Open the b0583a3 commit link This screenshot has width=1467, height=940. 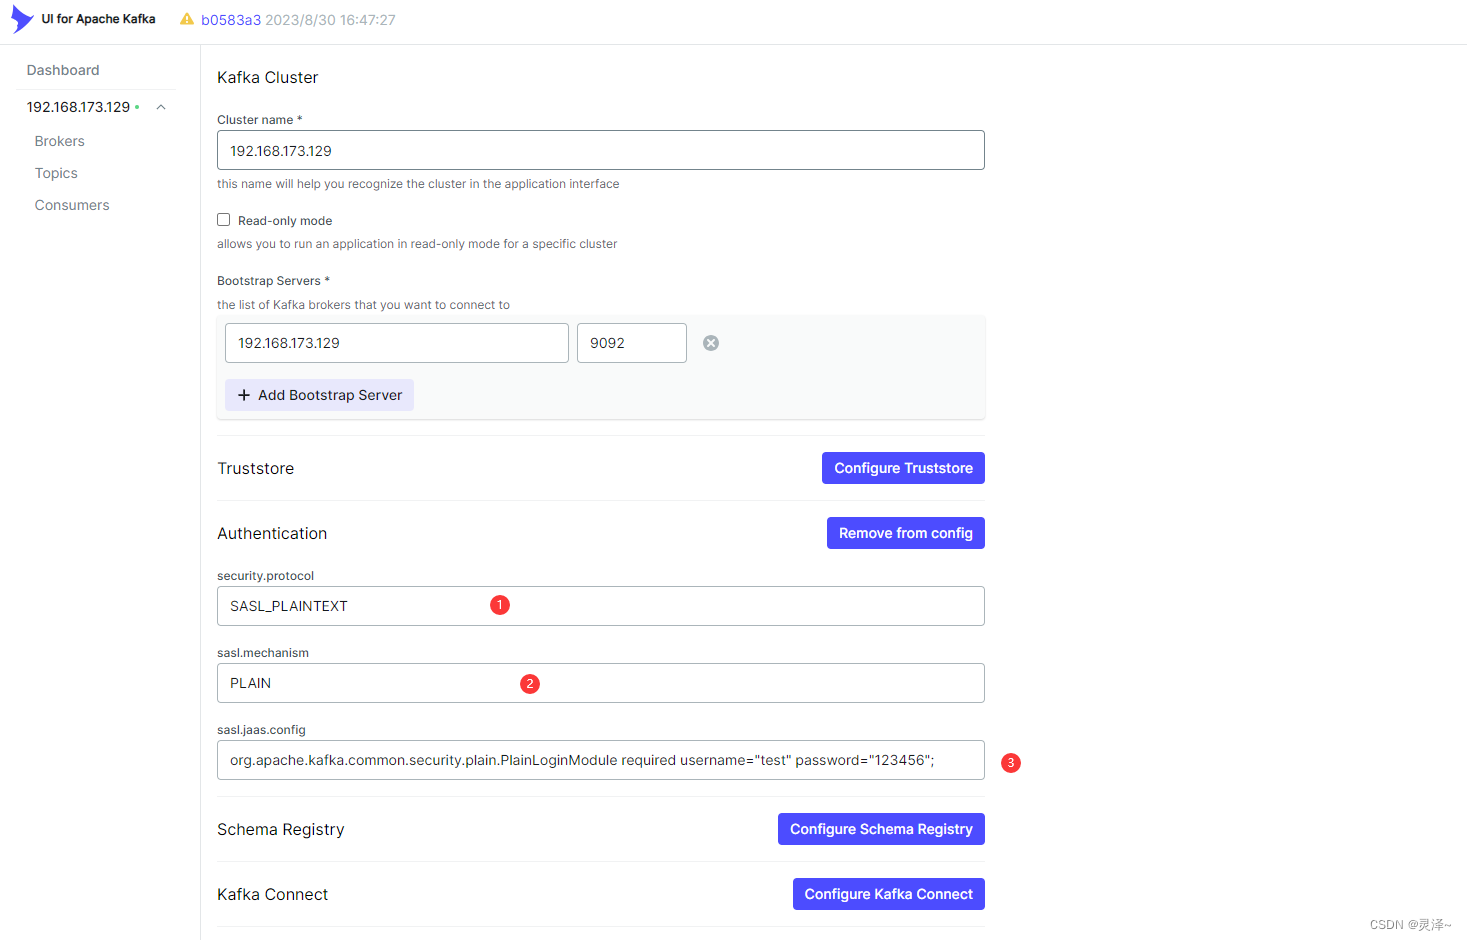231,20
